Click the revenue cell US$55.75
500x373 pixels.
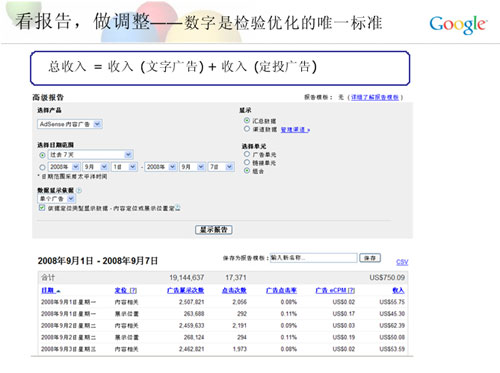click(x=392, y=302)
